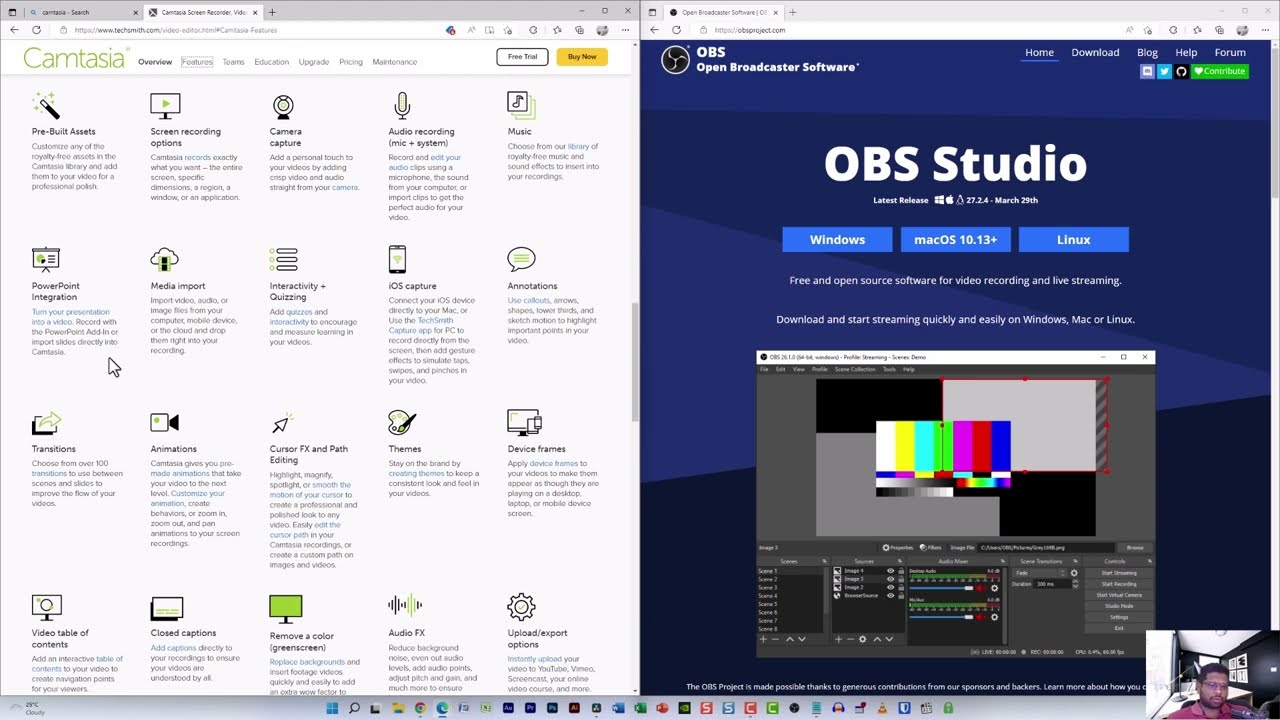Click the Free Trial button
Screen dimensions: 1280x720
[x=522, y=57]
